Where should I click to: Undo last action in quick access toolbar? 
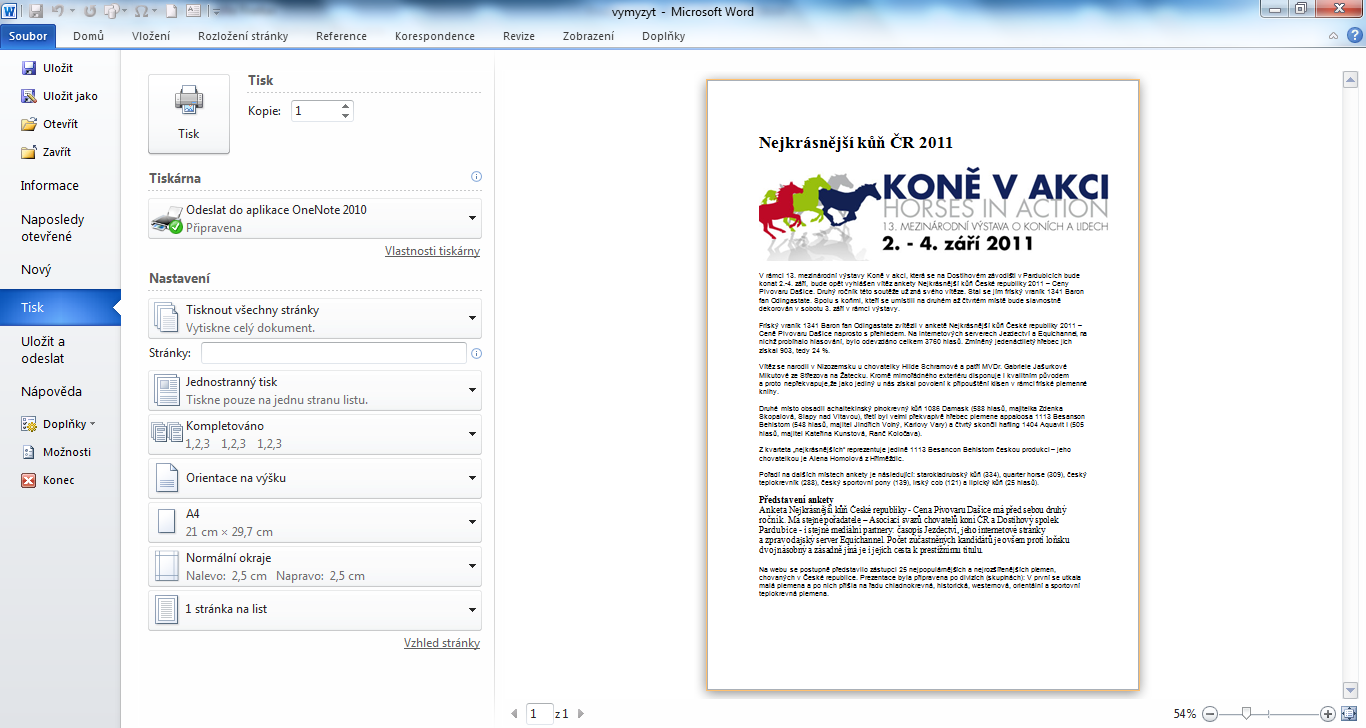(58, 12)
